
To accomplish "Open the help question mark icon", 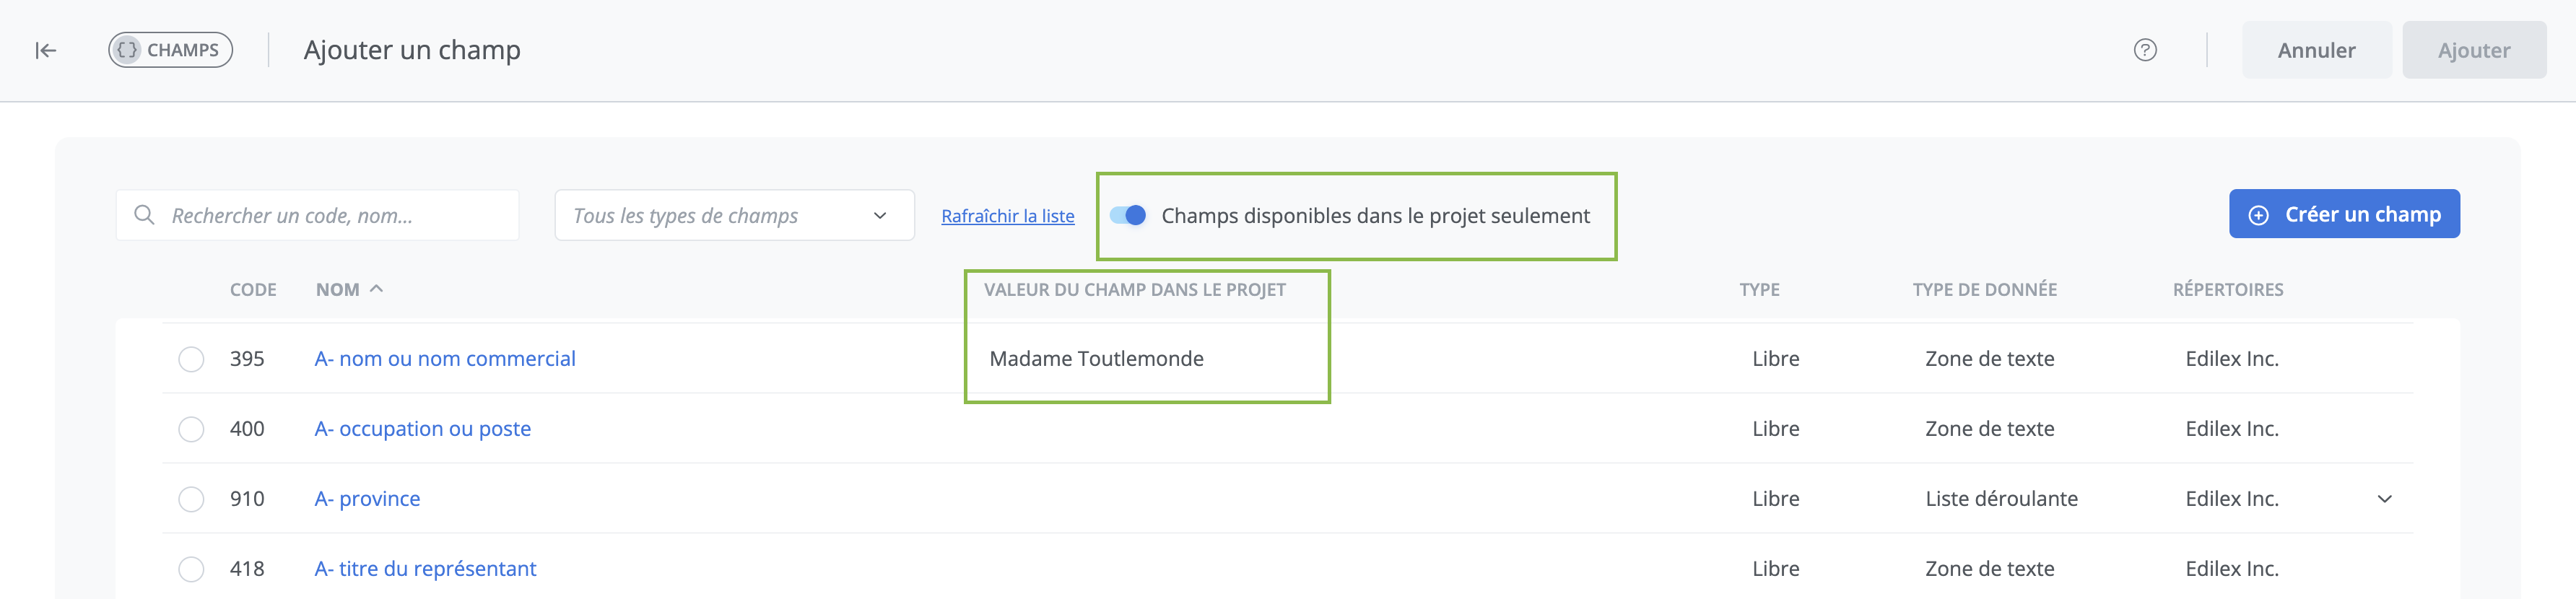I will click(x=2144, y=50).
